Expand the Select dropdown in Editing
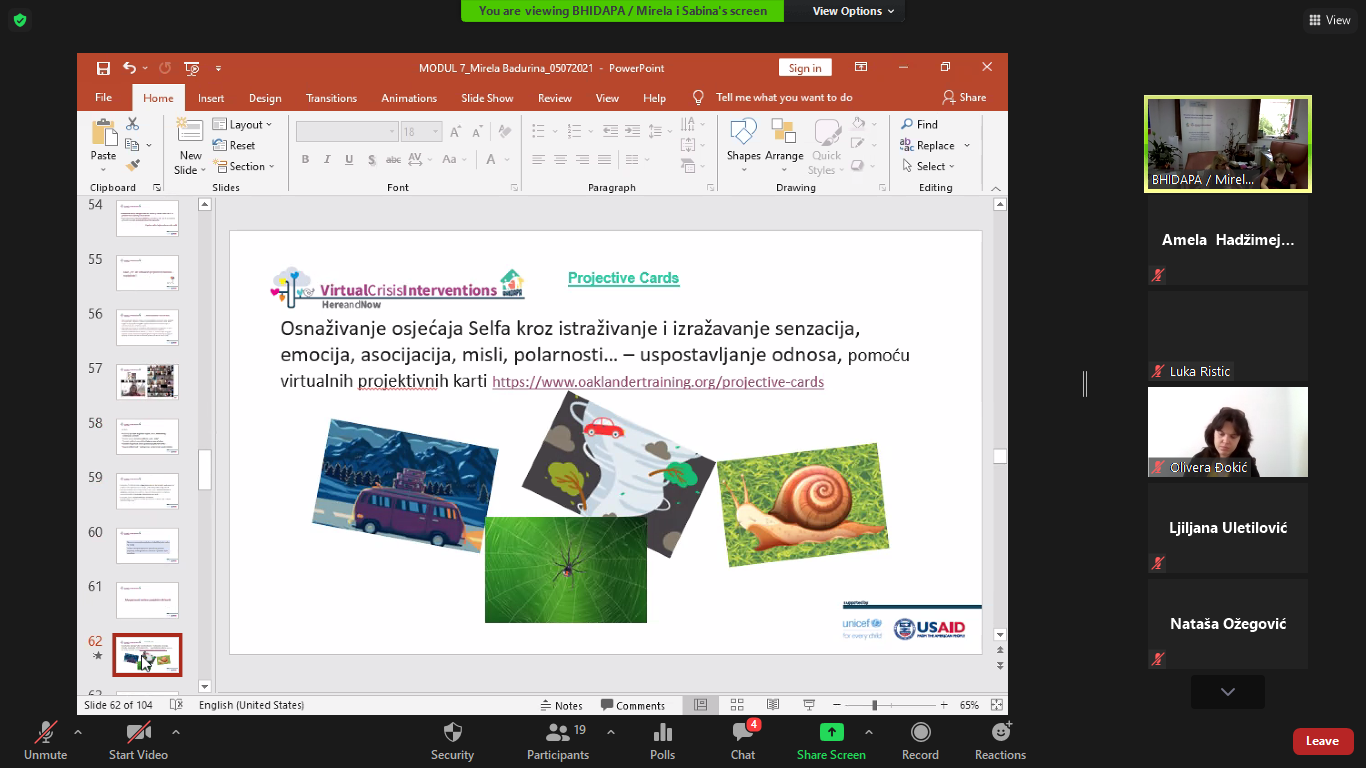1366x768 pixels. coord(929,166)
